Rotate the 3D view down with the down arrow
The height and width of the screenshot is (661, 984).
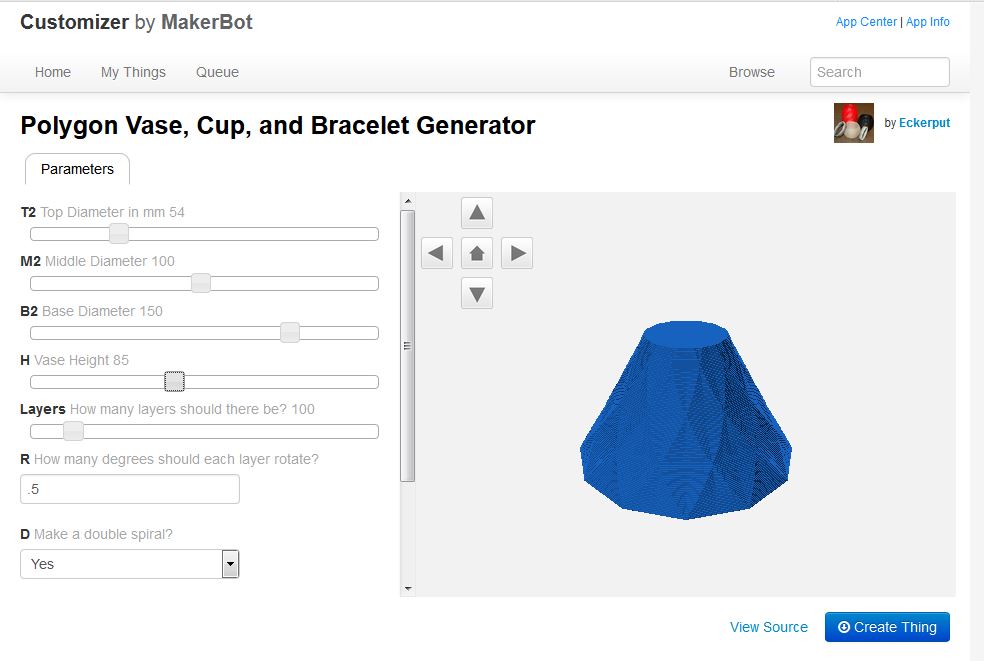[x=477, y=293]
